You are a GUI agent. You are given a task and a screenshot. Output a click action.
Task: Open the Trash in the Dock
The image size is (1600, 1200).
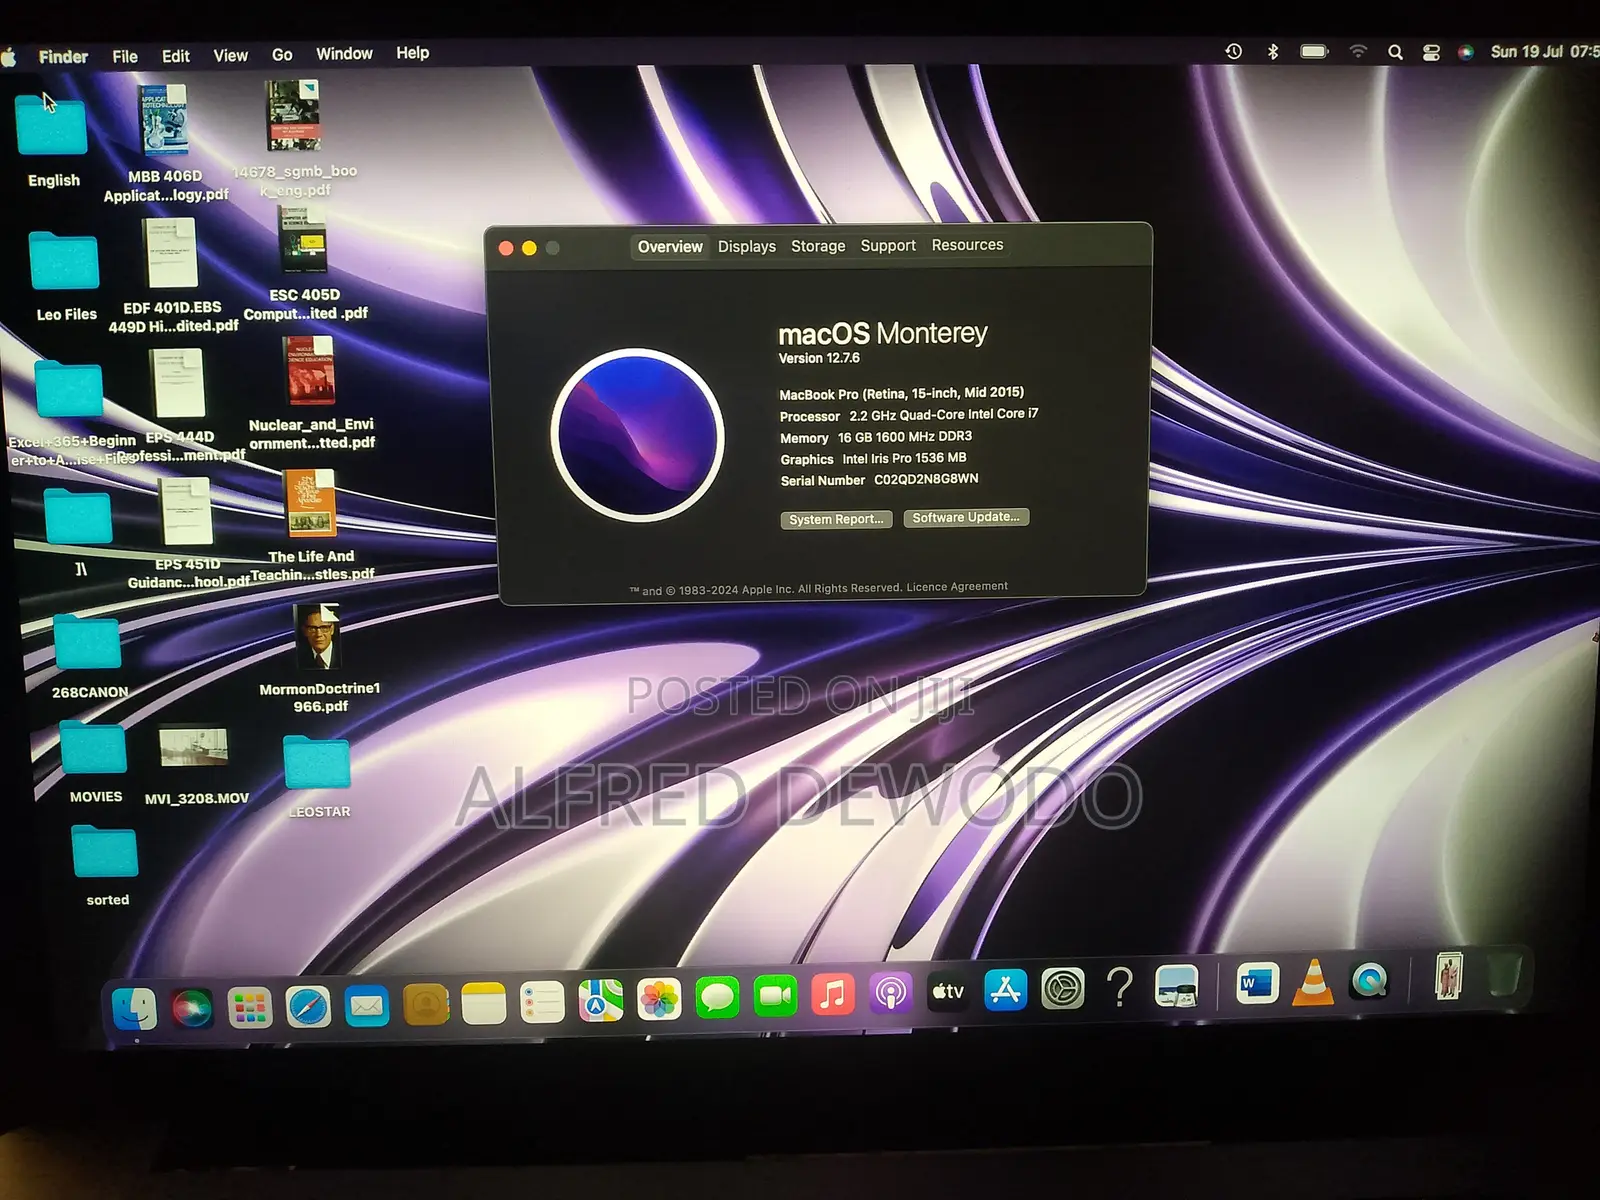click(1503, 973)
